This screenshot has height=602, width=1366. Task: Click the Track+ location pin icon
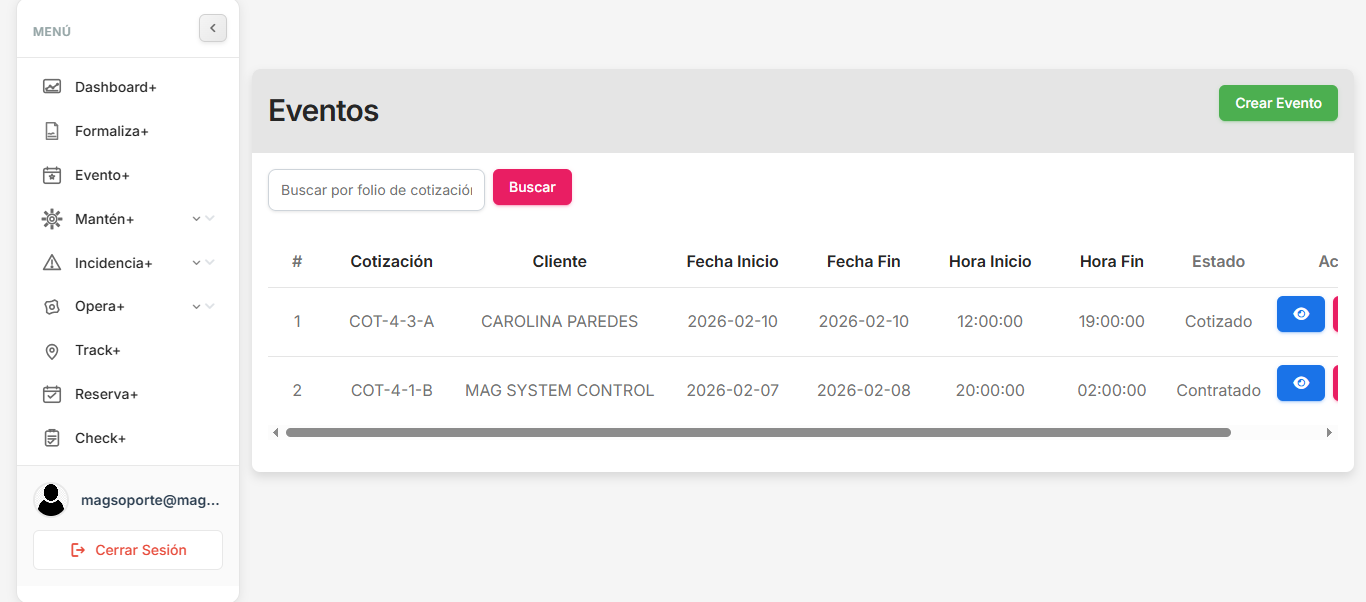coord(52,351)
